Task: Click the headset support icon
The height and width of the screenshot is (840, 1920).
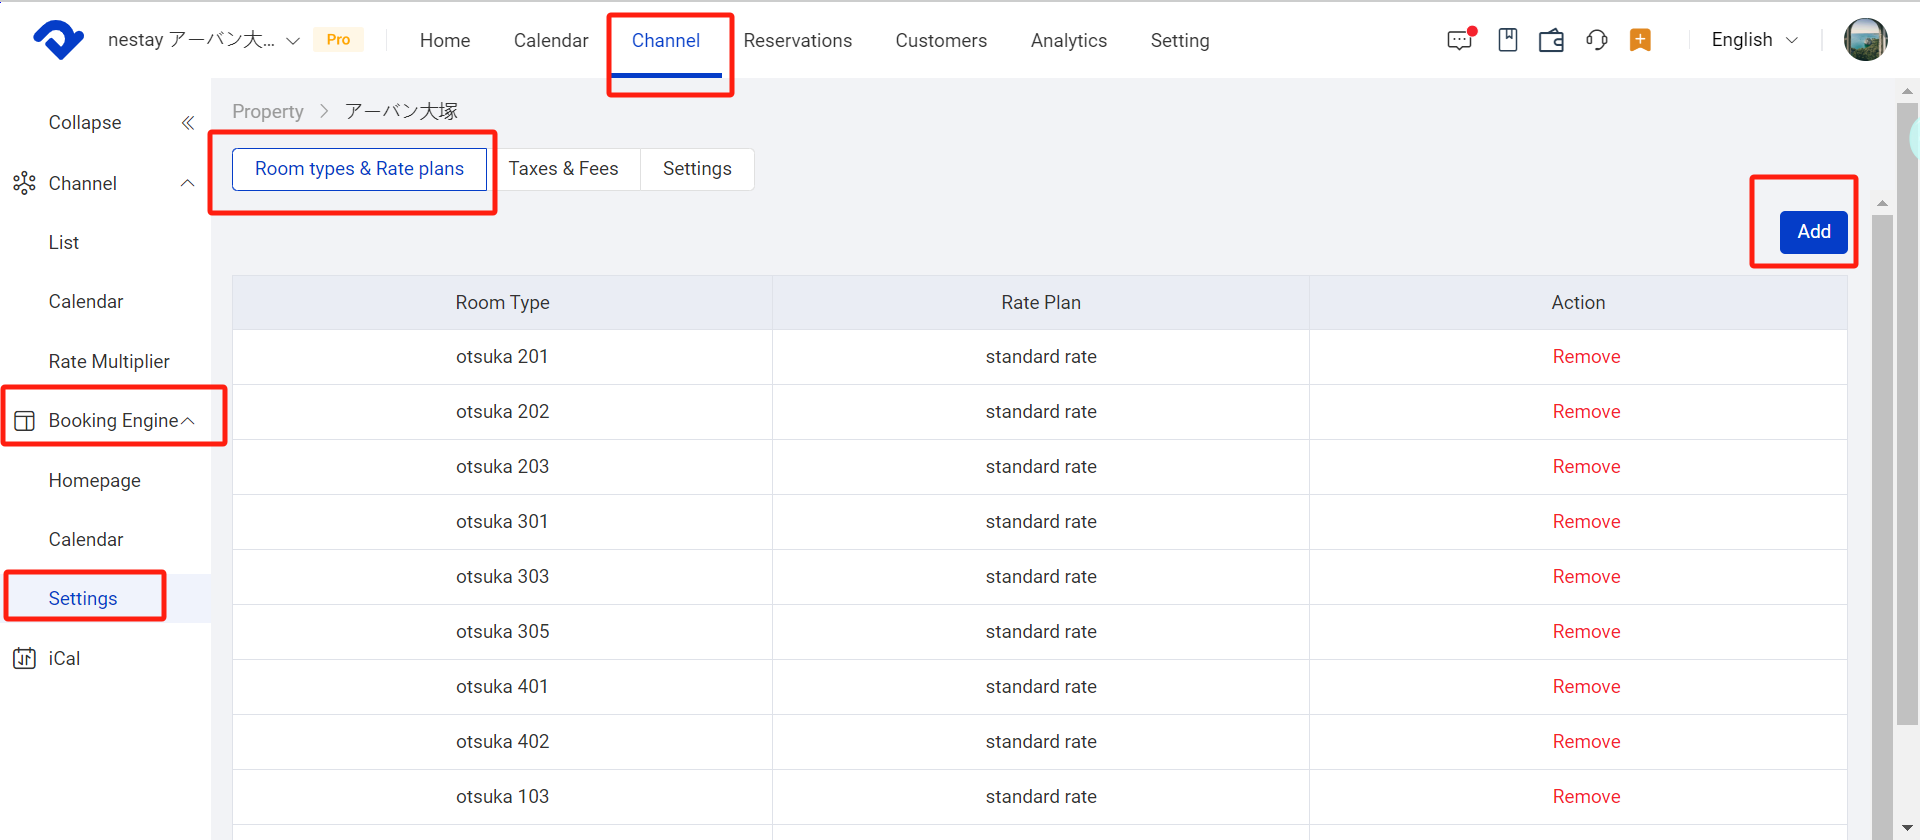Action: 1597,40
